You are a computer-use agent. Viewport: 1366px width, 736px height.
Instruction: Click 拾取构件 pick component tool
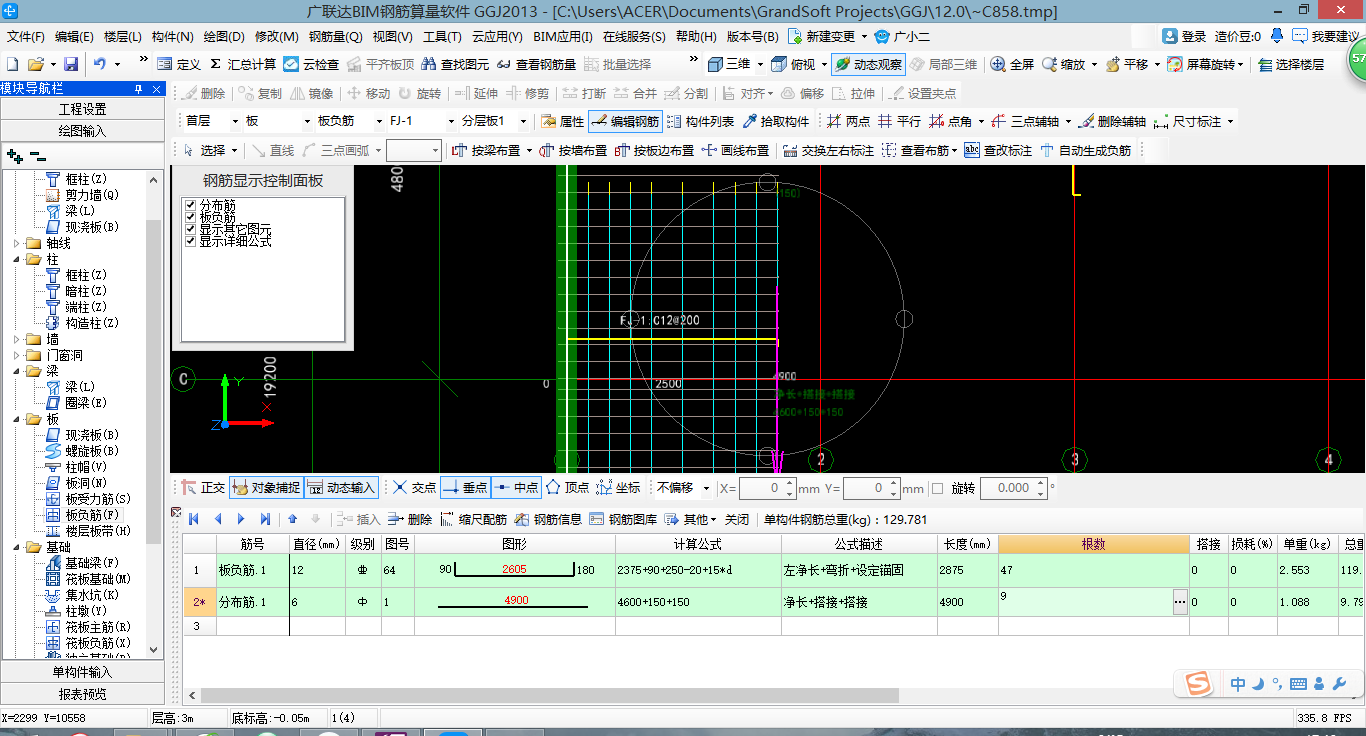[x=775, y=121]
